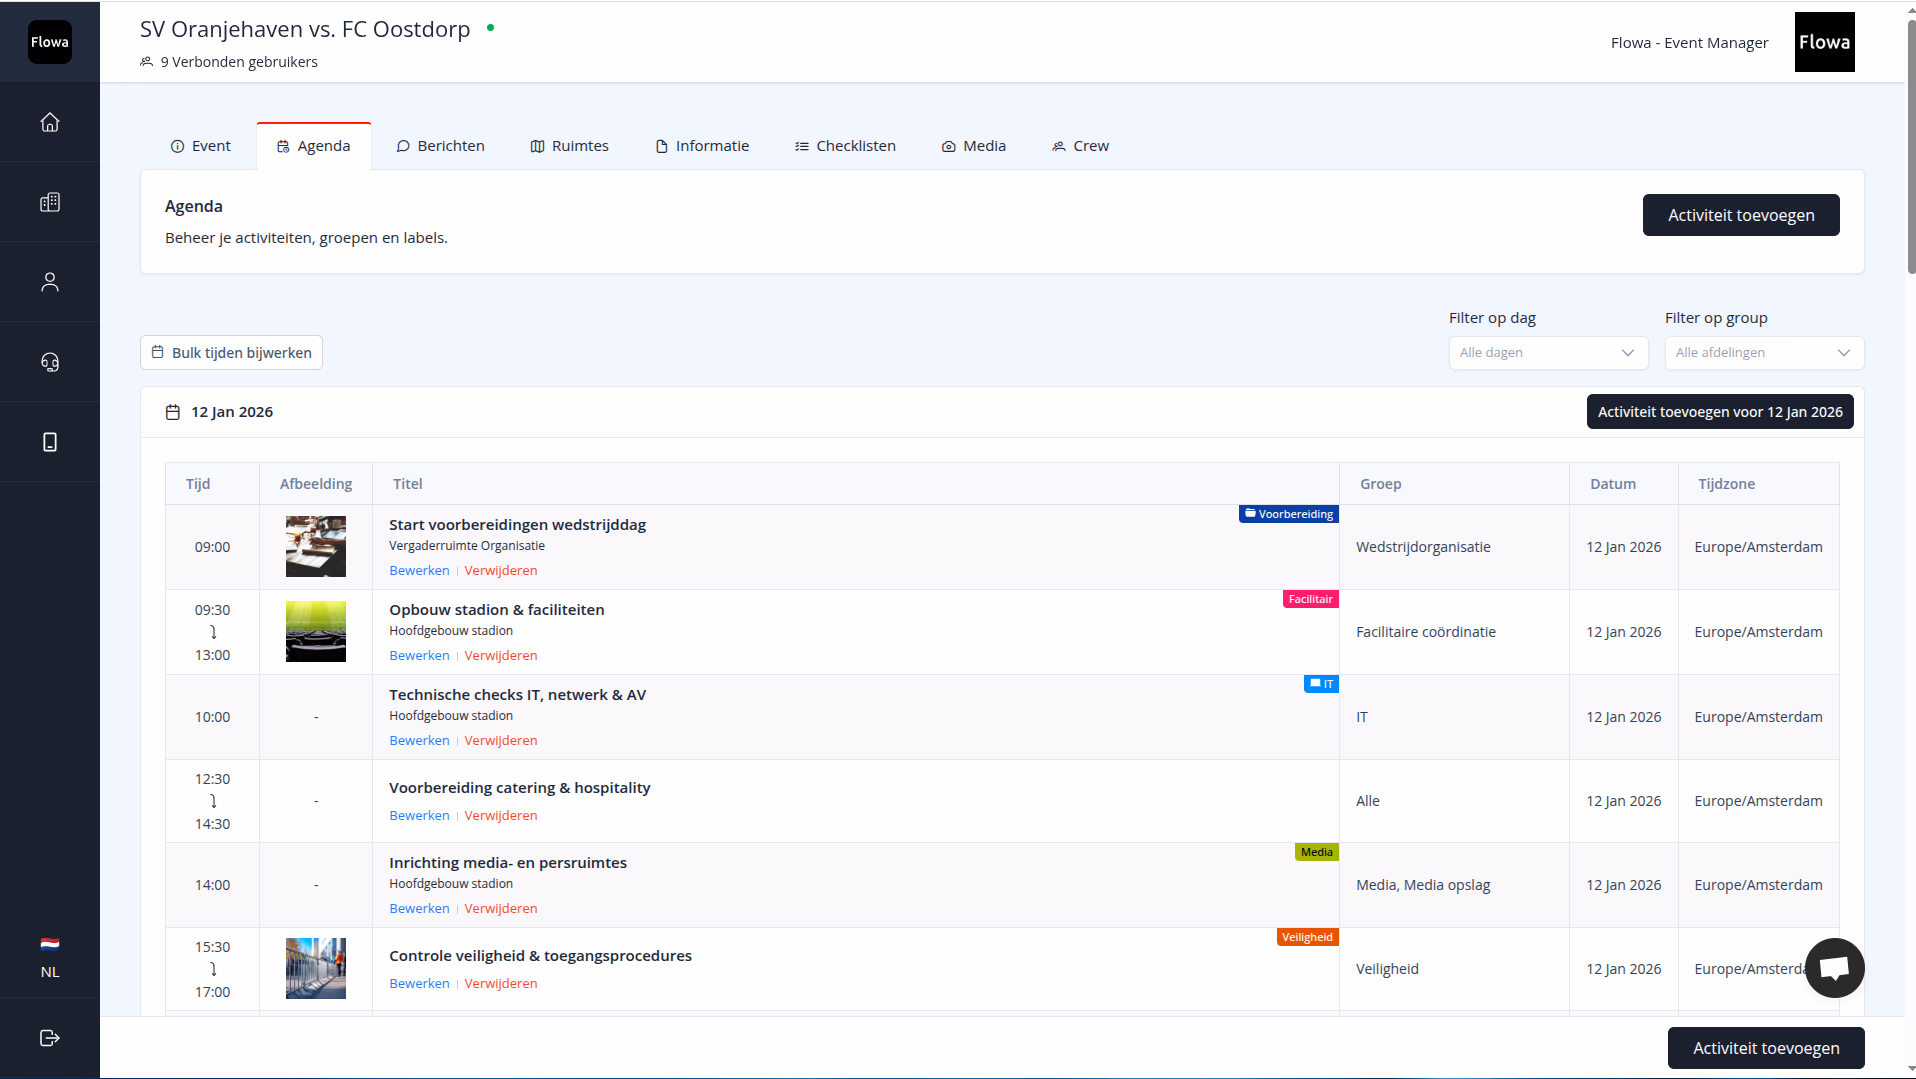The height and width of the screenshot is (1079, 1916).
Task: Click Verwijderen for Controle veiligheid & toegangsprocedures
Action: [x=501, y=984]
